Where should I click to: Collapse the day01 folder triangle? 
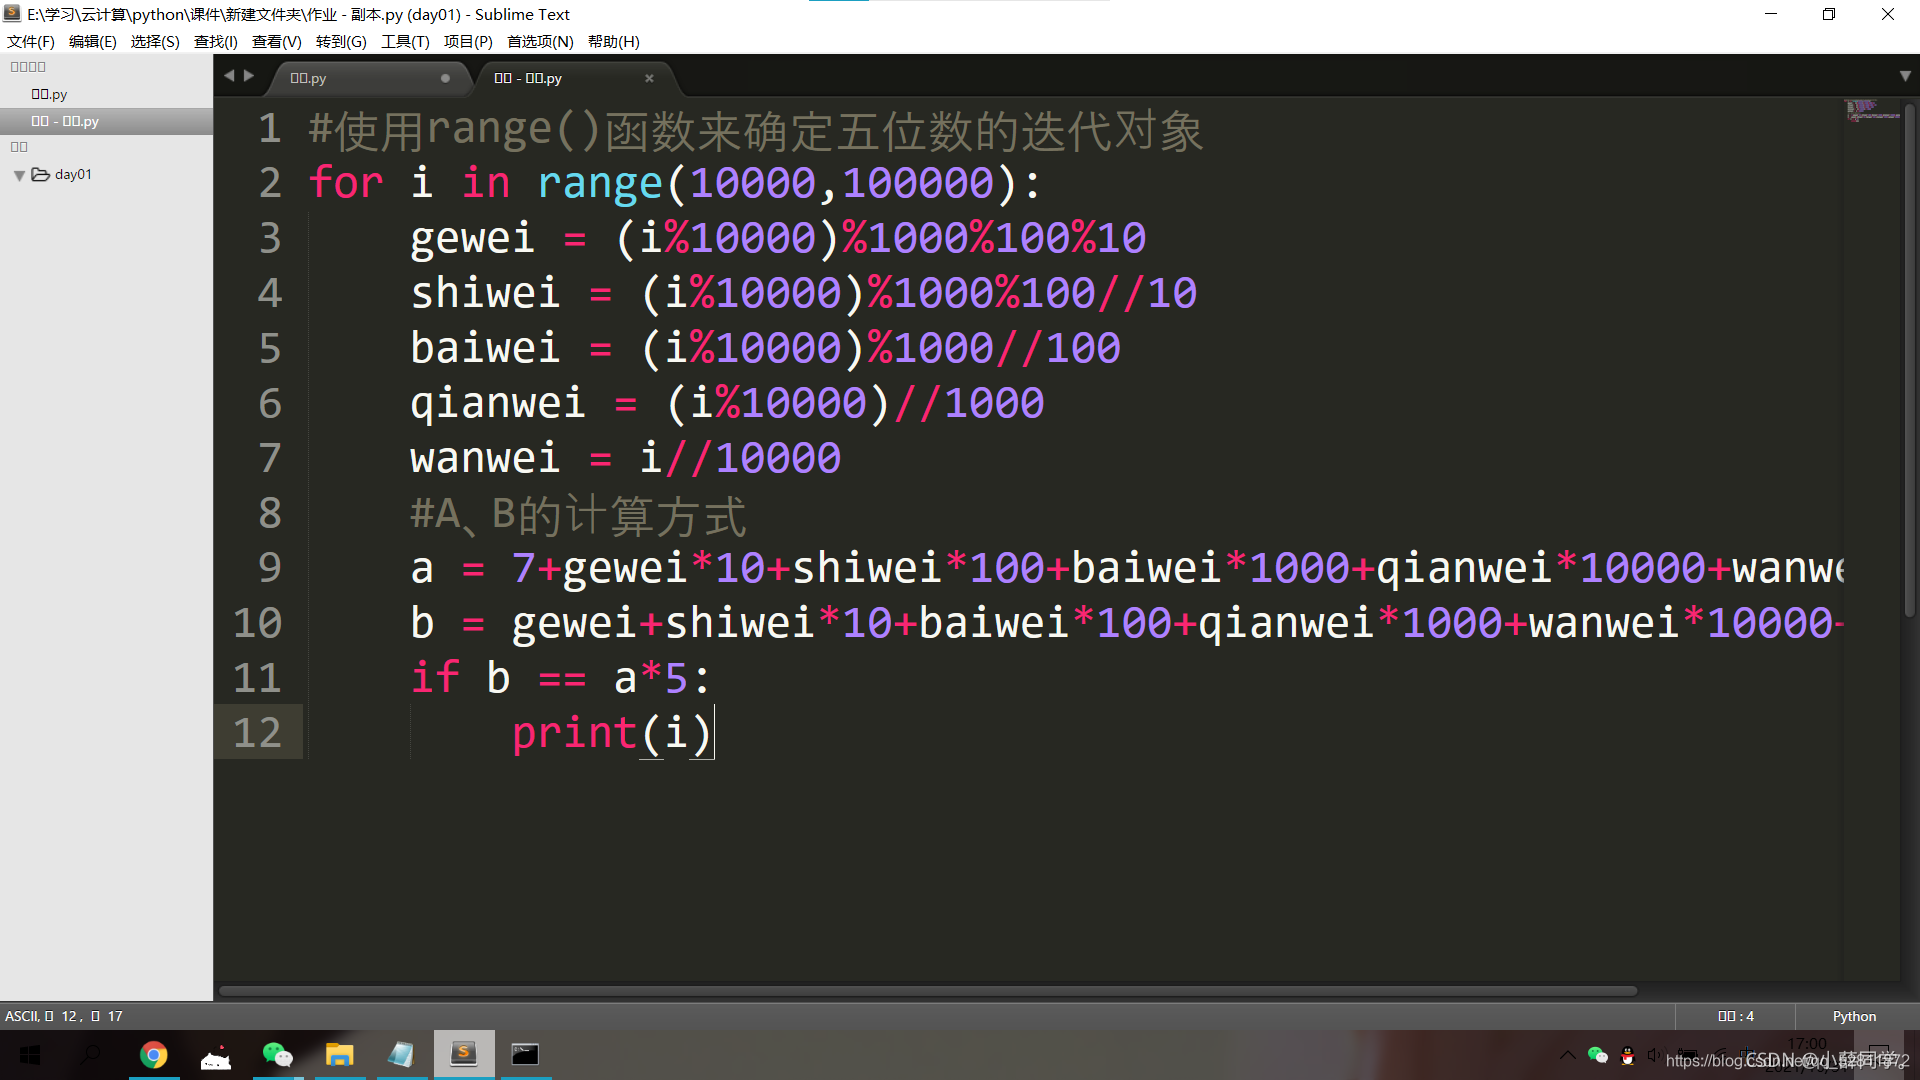(x=19, y=175)
